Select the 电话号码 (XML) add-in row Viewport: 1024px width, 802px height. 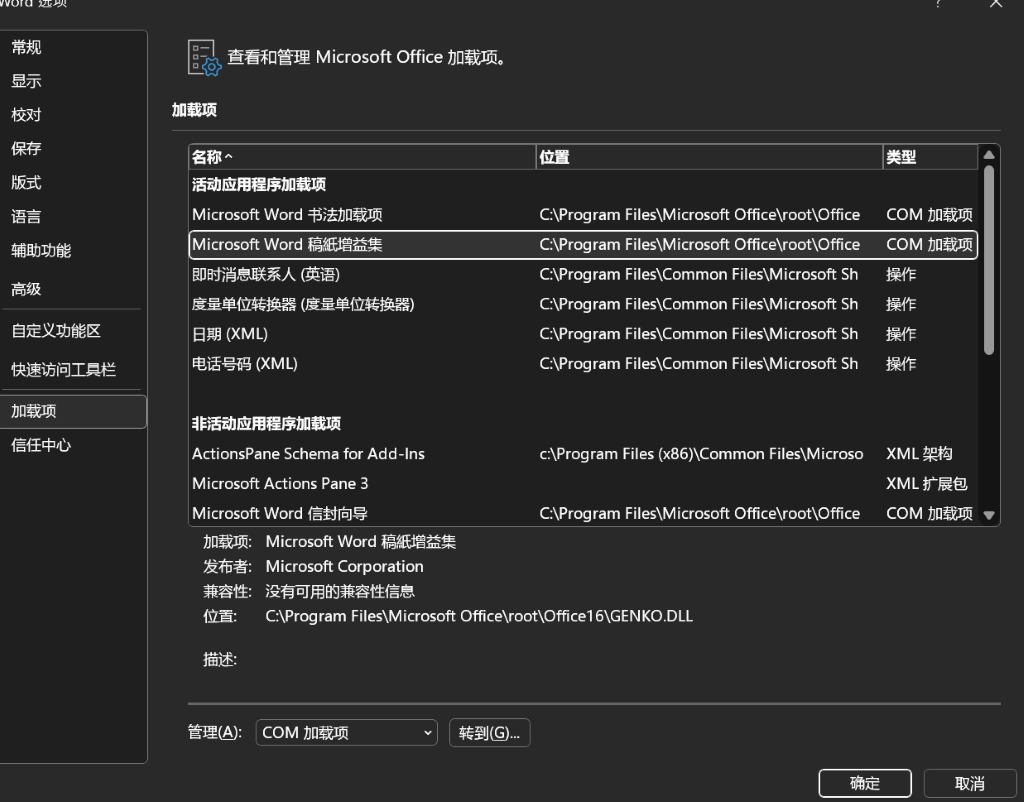click(x=583, y=364)
